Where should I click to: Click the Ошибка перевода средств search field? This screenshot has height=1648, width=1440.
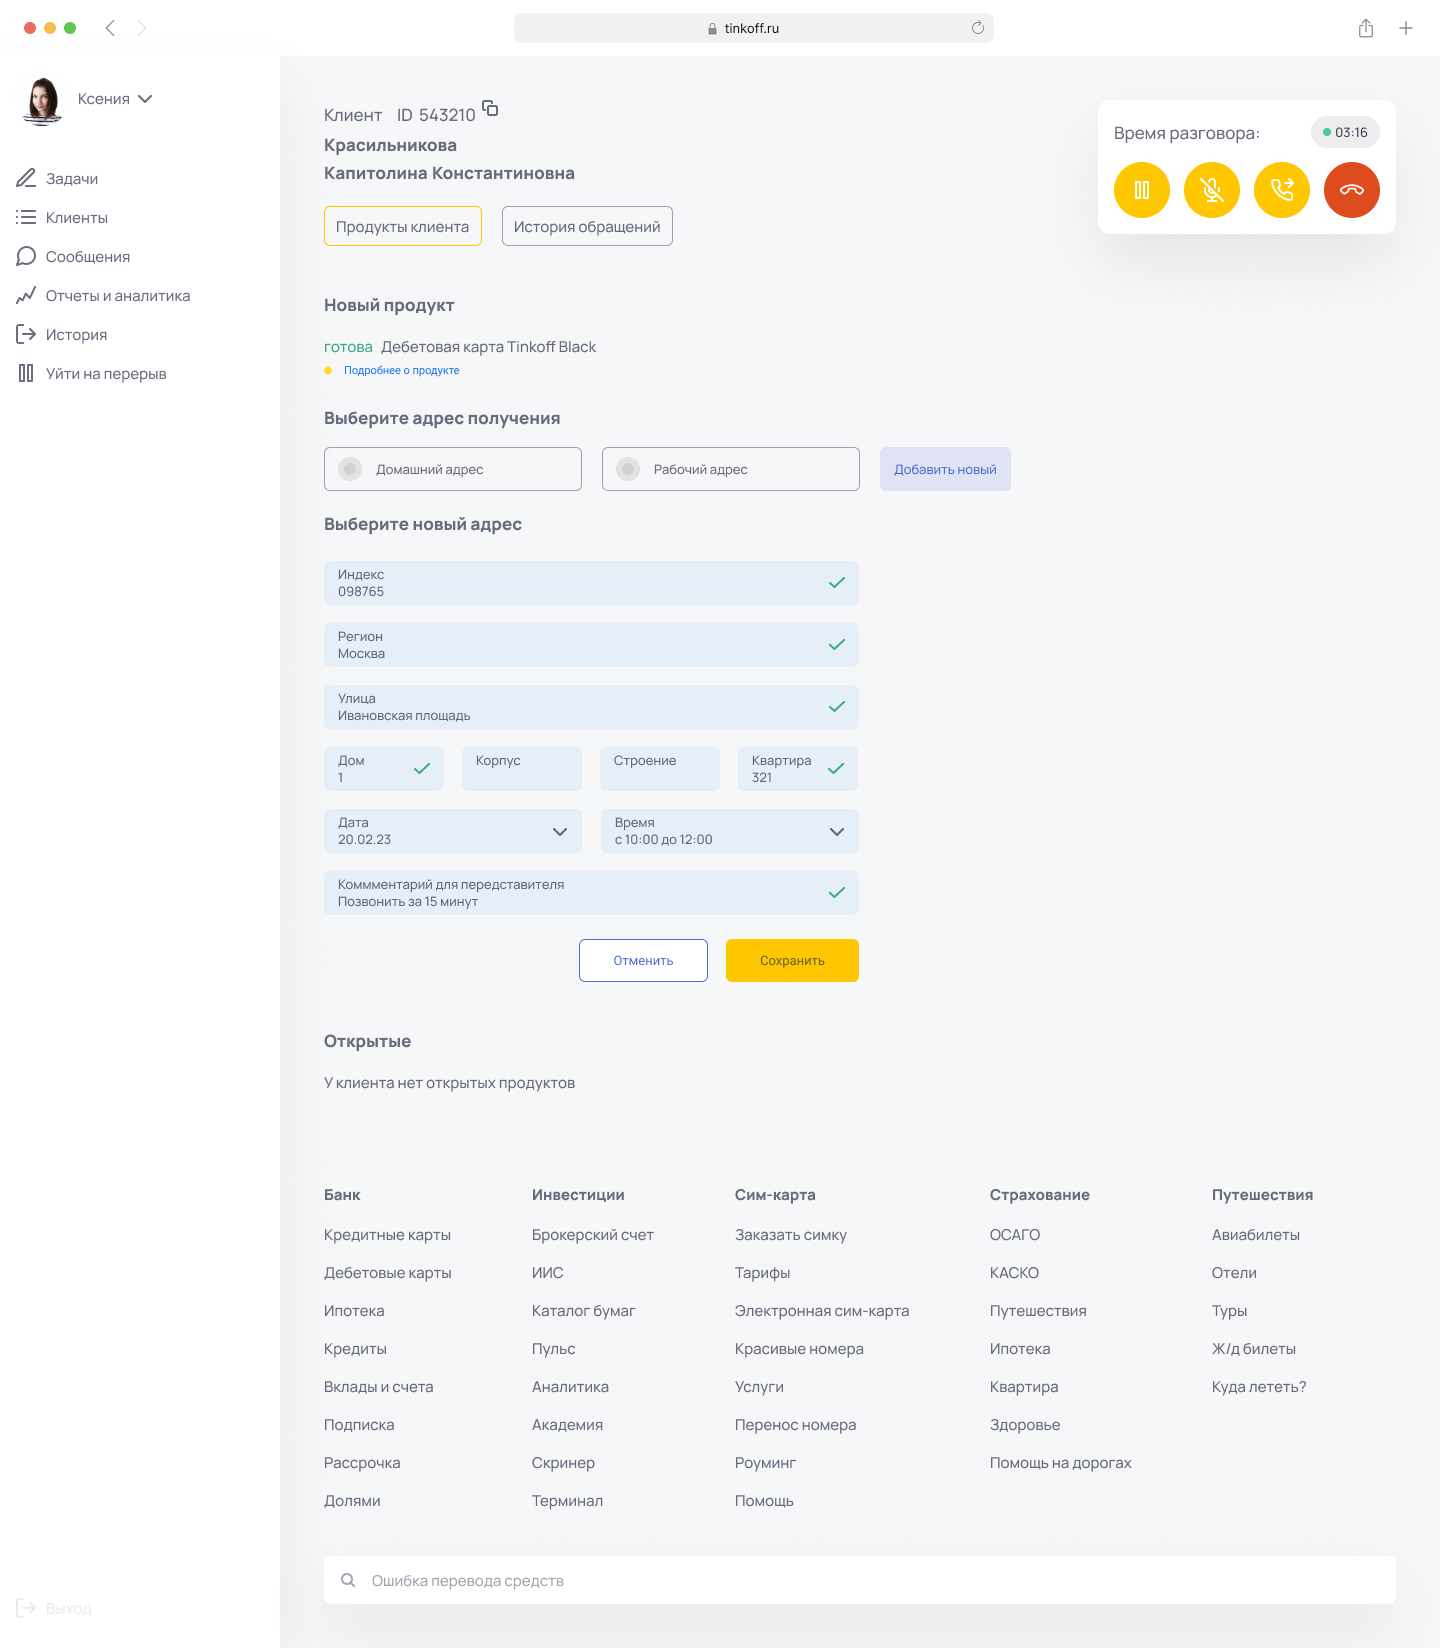pos(860,1580)
